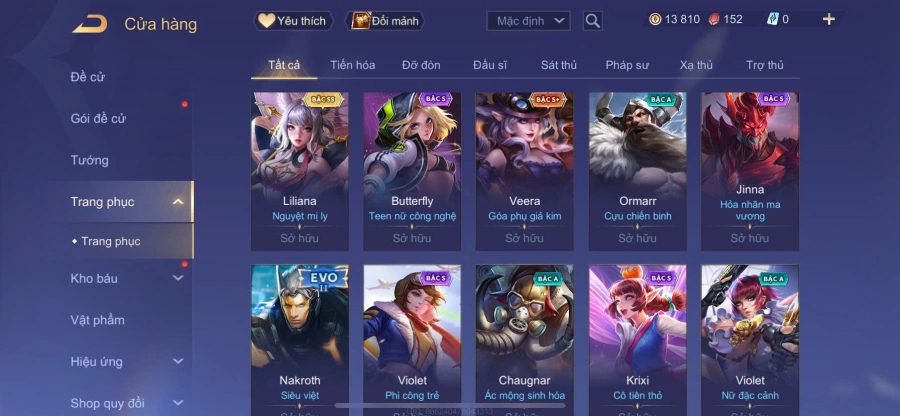Switch to the Pháp sư tab
Image resolution: width=900 pixels, height=416 pixels.
[627, 65]
